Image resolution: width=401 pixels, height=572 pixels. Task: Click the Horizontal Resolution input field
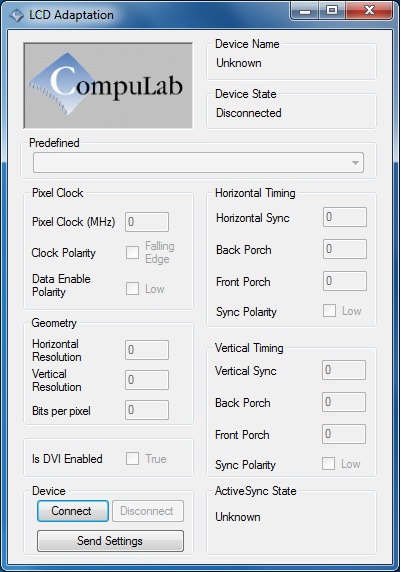147,350
